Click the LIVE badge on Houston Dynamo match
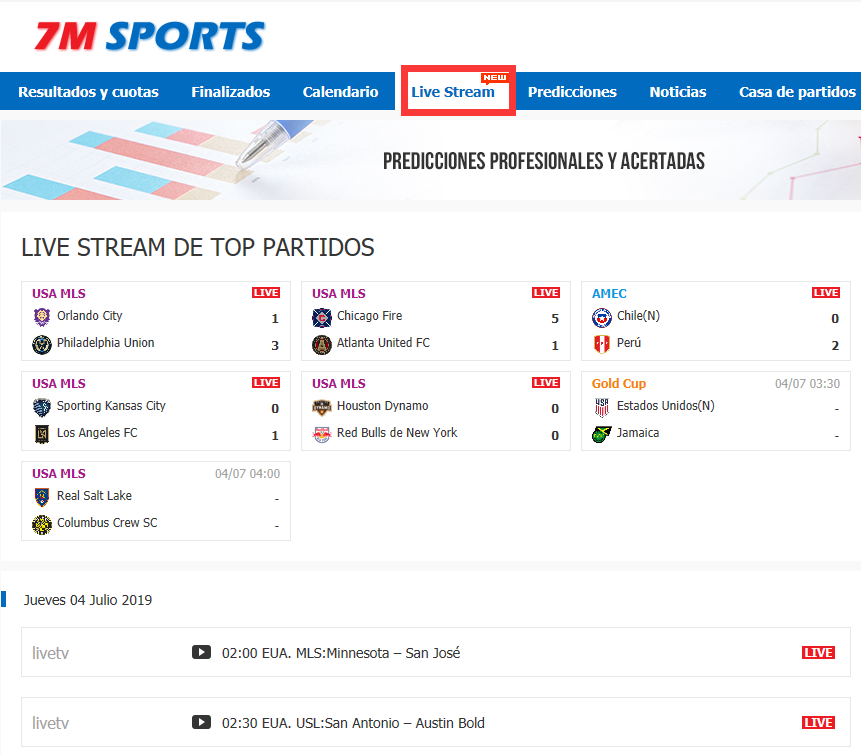Image resolution: width=861 pixels, height=755 pixels. [x=546, y=383]
